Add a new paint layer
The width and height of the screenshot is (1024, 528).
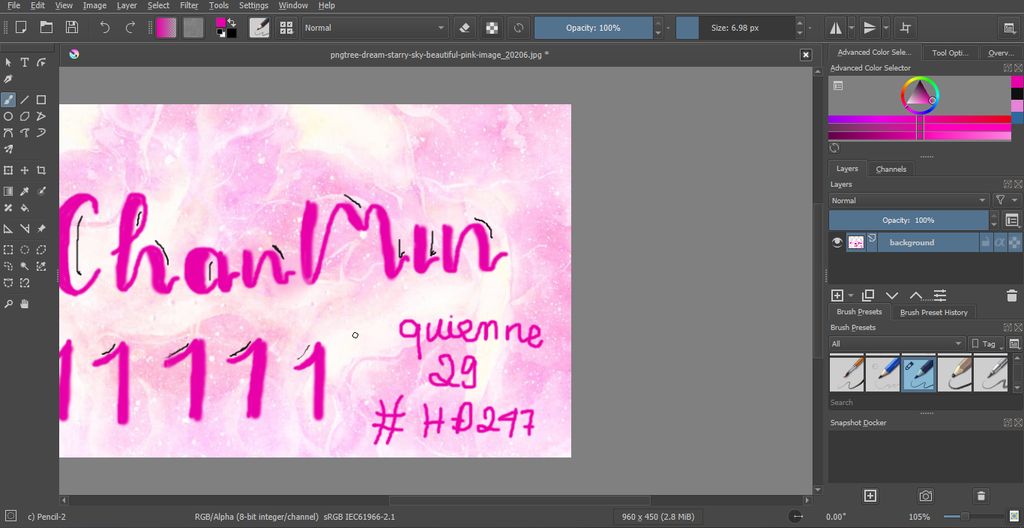837,296
